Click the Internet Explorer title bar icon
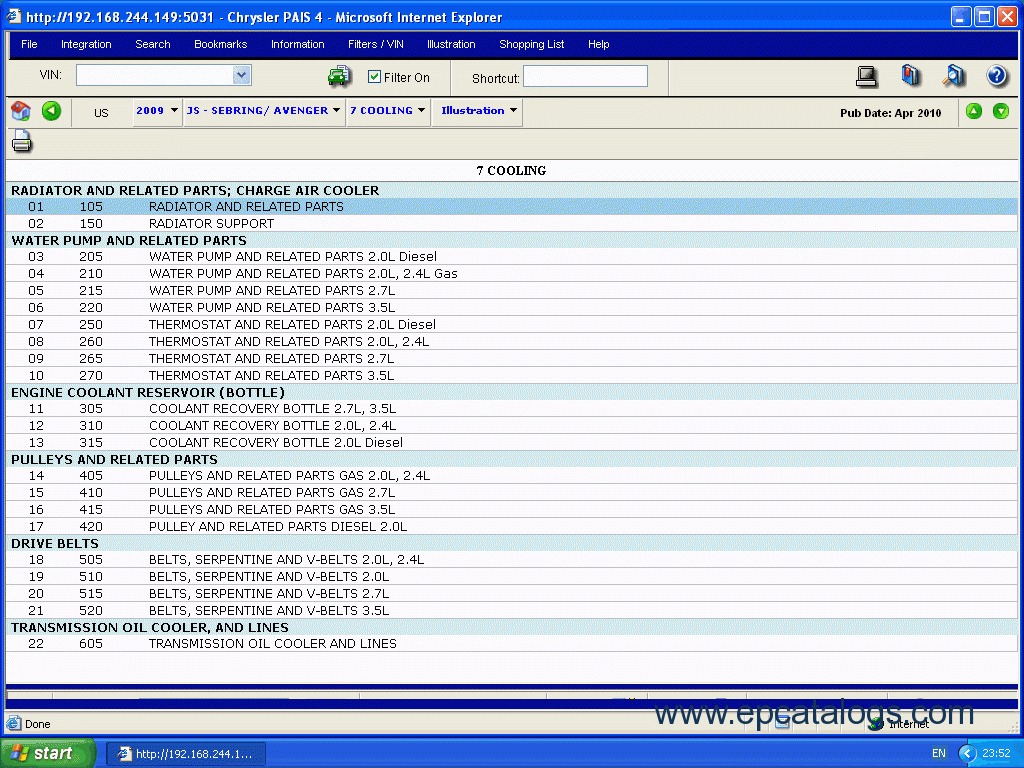 14,16
